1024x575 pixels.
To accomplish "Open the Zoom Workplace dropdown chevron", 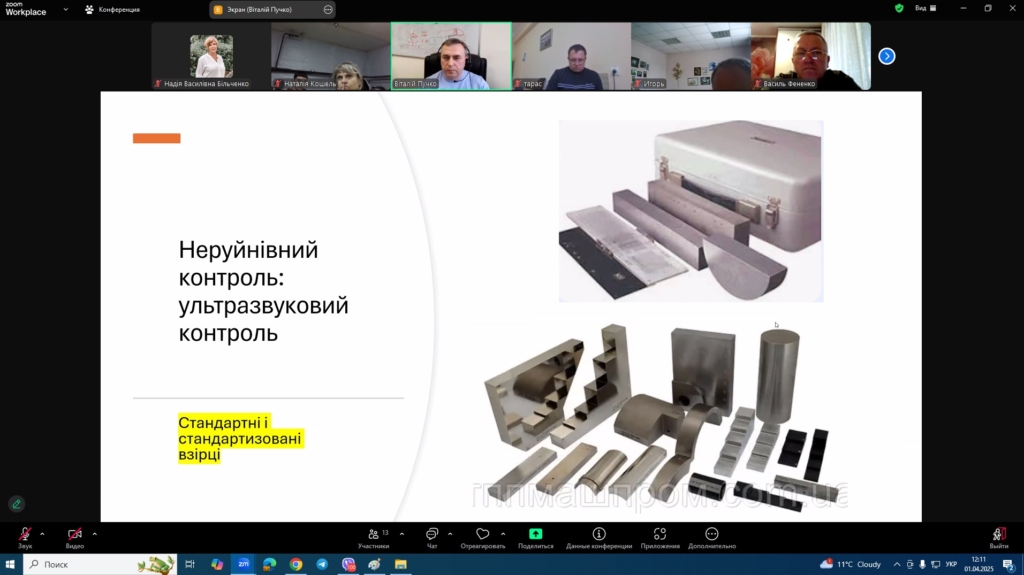I will [x=66, y=9].
